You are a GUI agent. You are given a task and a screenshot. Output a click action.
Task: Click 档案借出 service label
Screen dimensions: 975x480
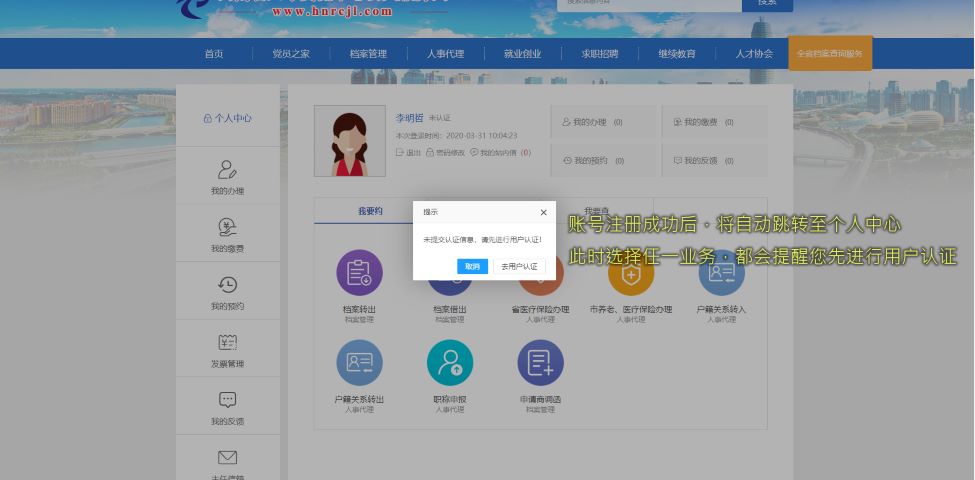(x=450, y=309)
